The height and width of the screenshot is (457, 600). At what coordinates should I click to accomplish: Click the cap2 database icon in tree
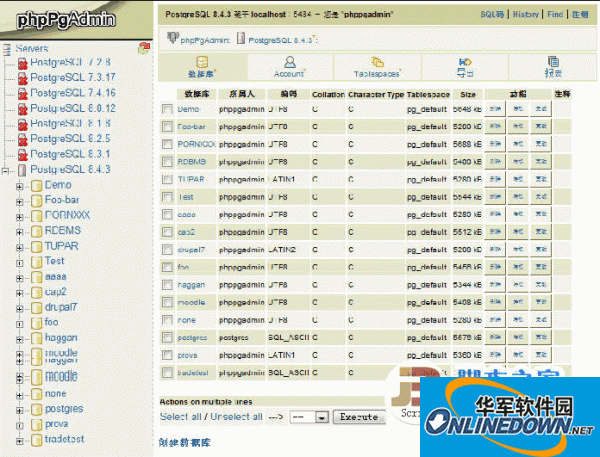pos(36,292)
